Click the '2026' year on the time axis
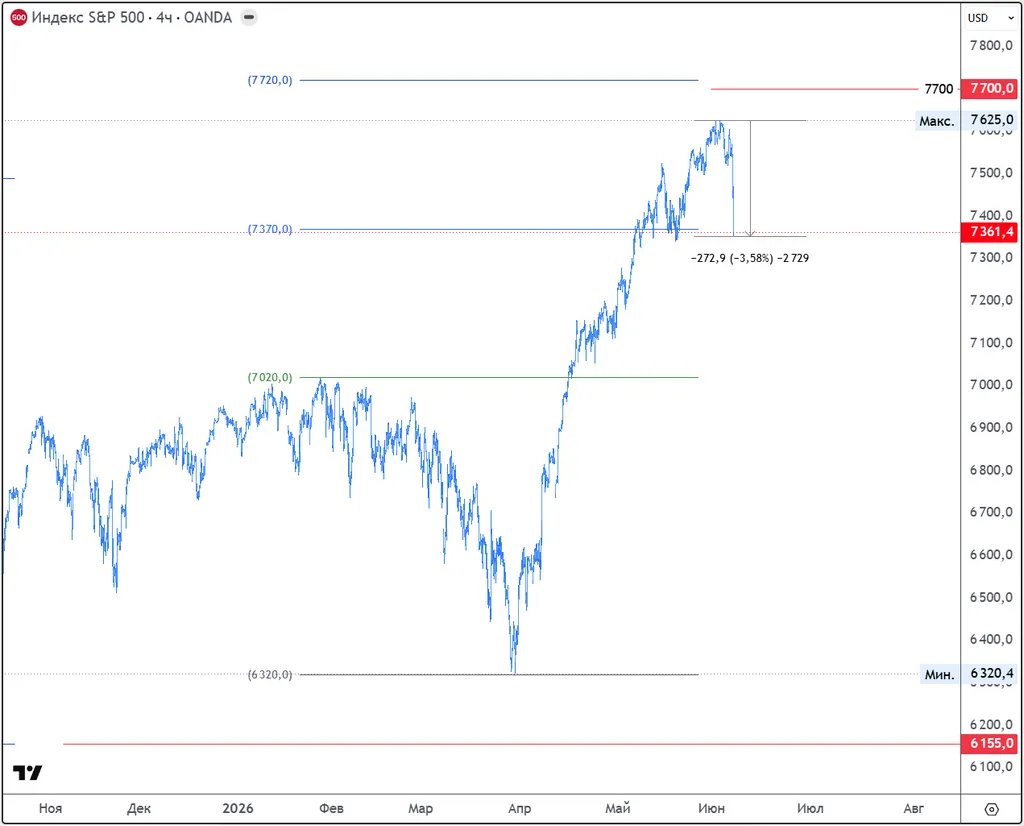The image size is (1024, 826). click(238, 808)
